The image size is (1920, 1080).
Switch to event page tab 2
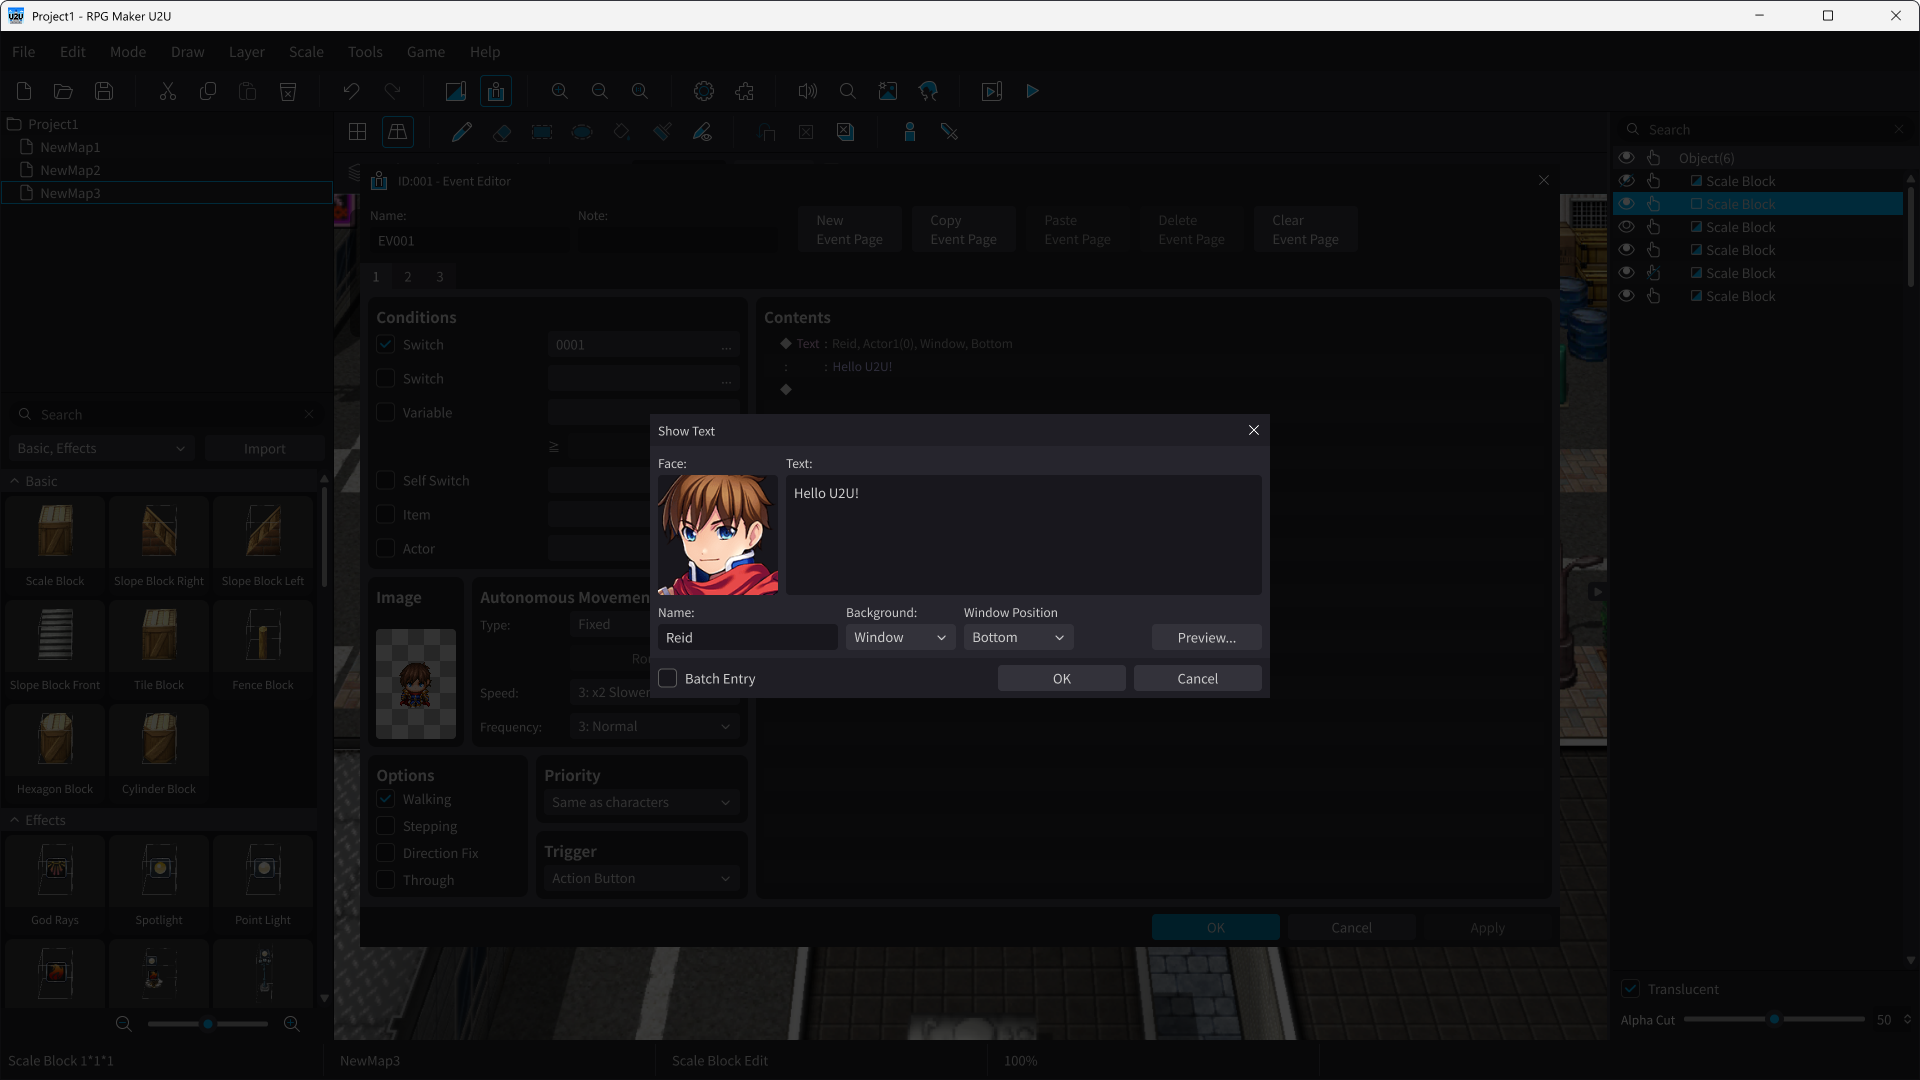(x=408, y=277)
